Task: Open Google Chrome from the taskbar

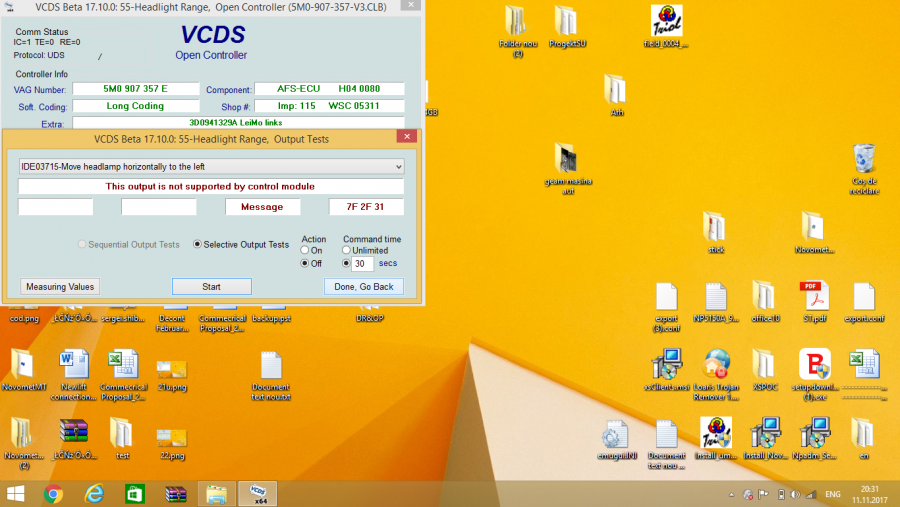Action: [54, 493]
